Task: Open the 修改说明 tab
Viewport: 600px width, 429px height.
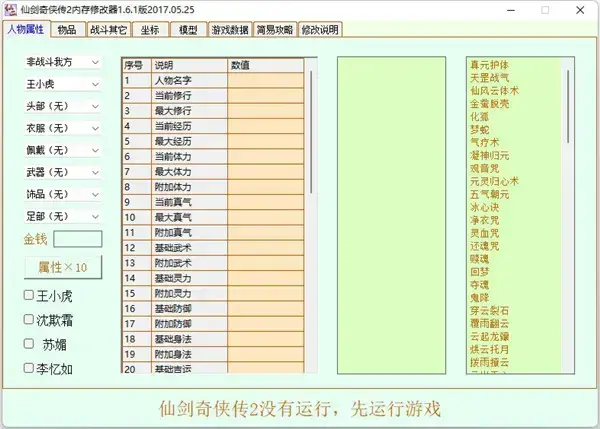Action: pyautogui.click(x=320, y=29)
